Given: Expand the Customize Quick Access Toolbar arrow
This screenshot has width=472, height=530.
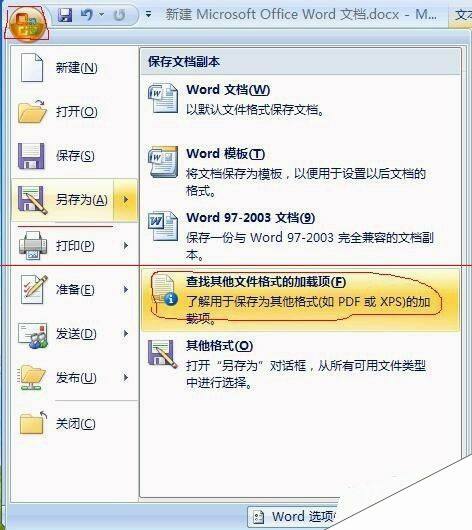Looking at the screenshot, I should click(x=148, y=15).
